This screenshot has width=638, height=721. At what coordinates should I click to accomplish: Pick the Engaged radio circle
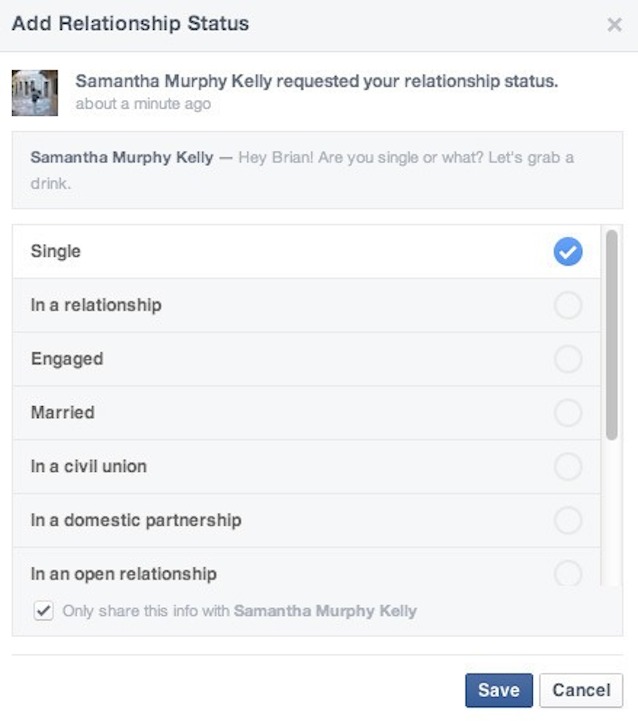[568, 359]
